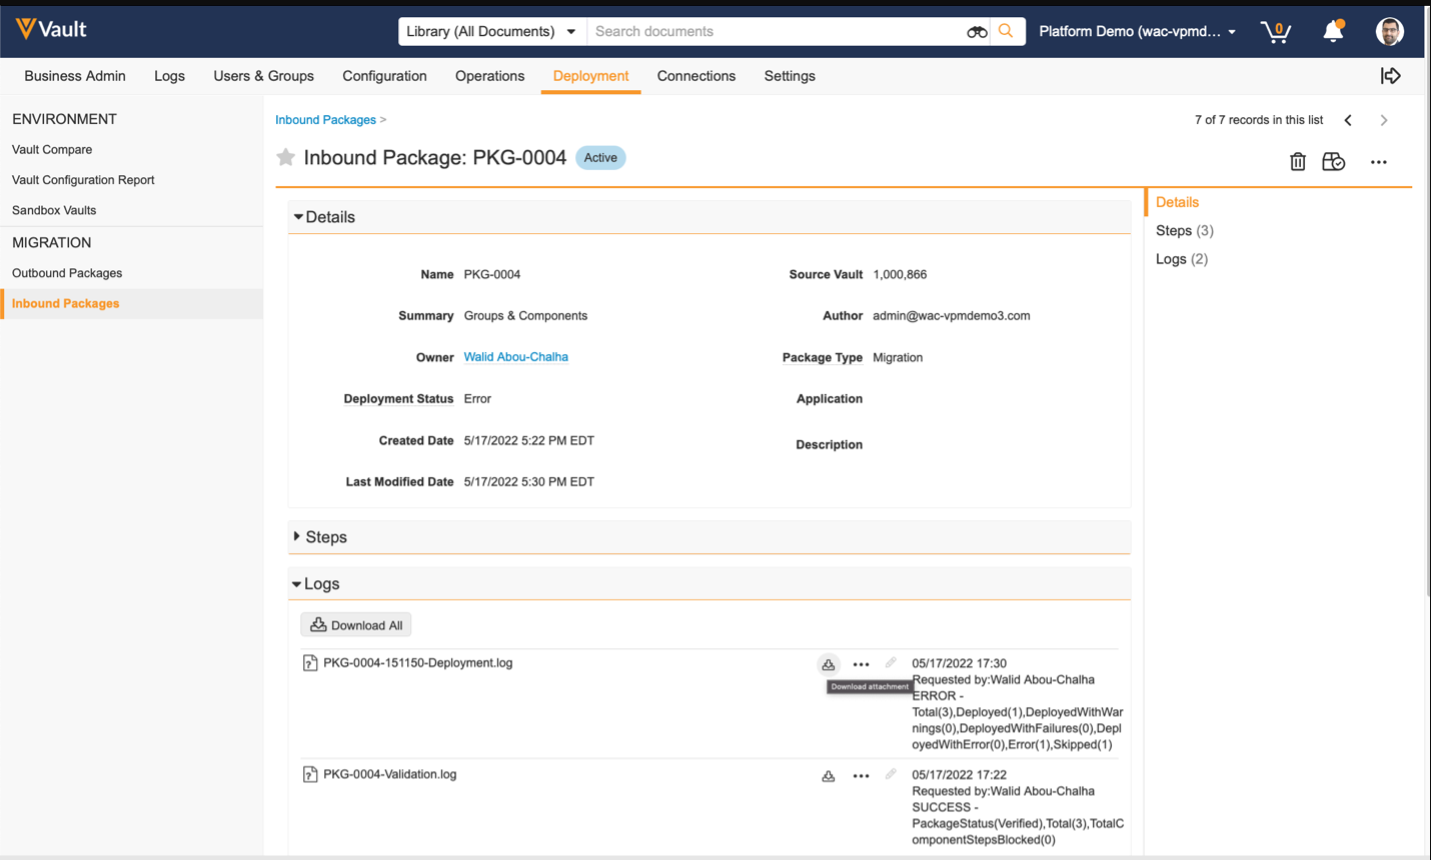The image size is (1431, 860).
Task: Switch to the Configuration tab
Action: pyautogui.click(x=384, y=76)
